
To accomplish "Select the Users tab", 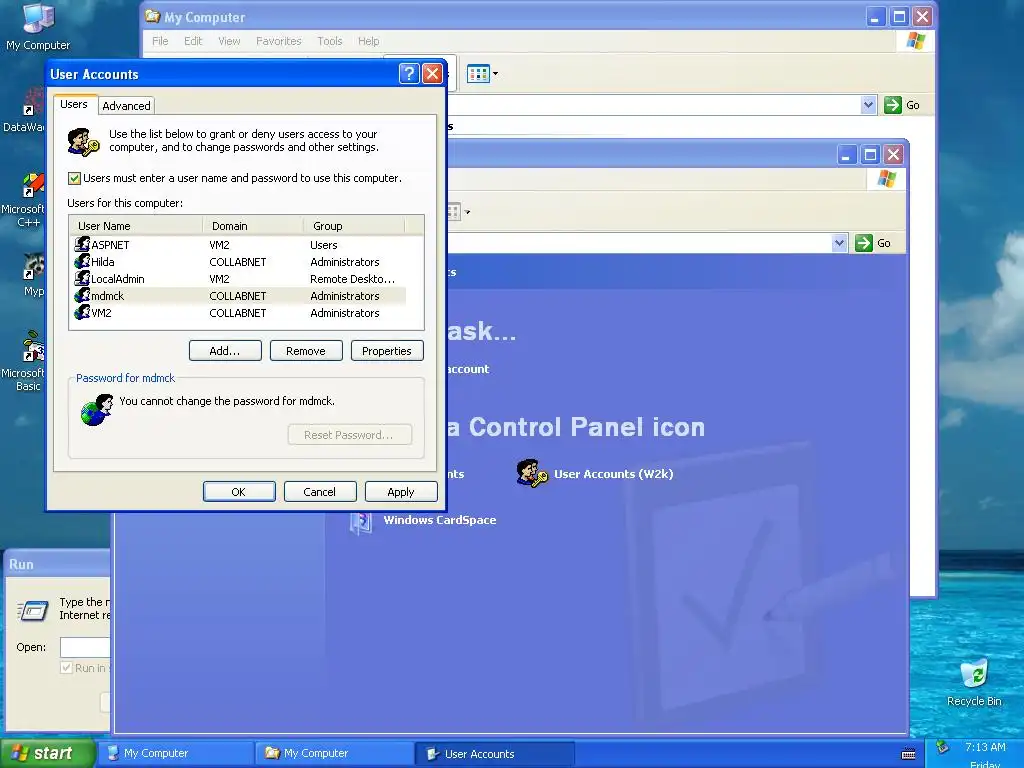I will tap(74, 104).
